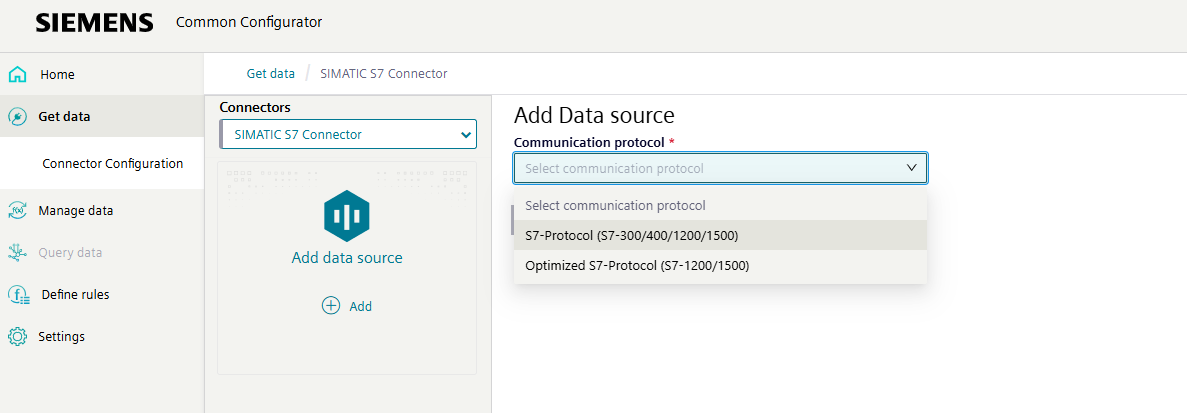Click the Settings gear icon
Viewport: 1187px width, 413px height.
click(17, 337)
